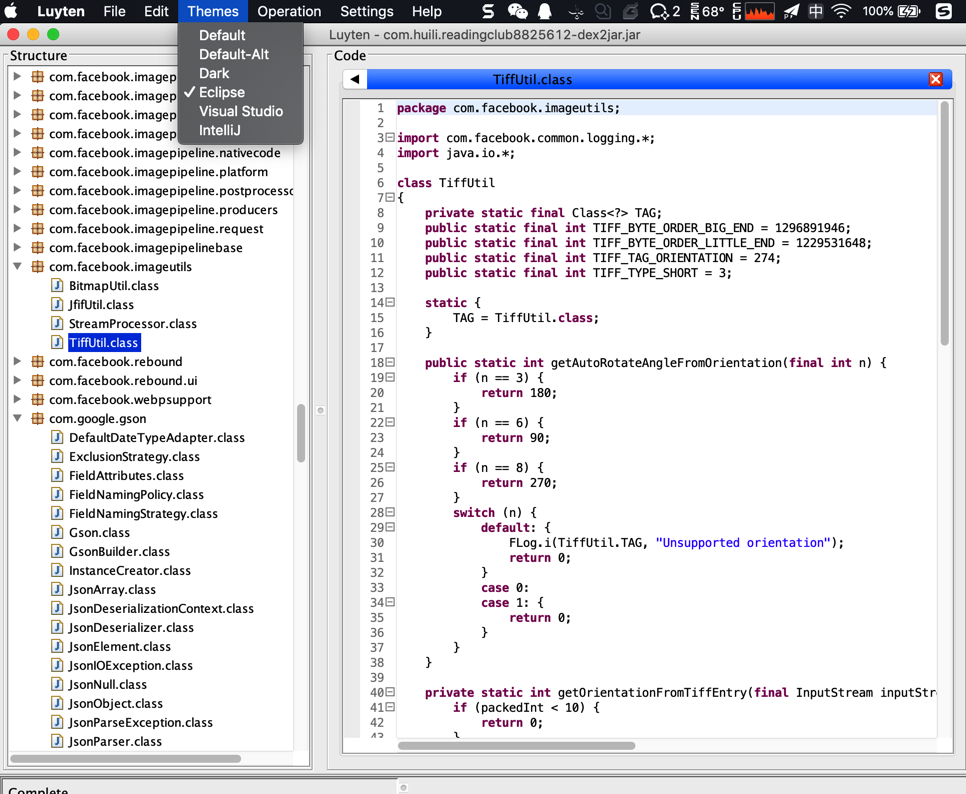Click the com.facebook.rebound package icon
The image size is (966, 794).
38,361
